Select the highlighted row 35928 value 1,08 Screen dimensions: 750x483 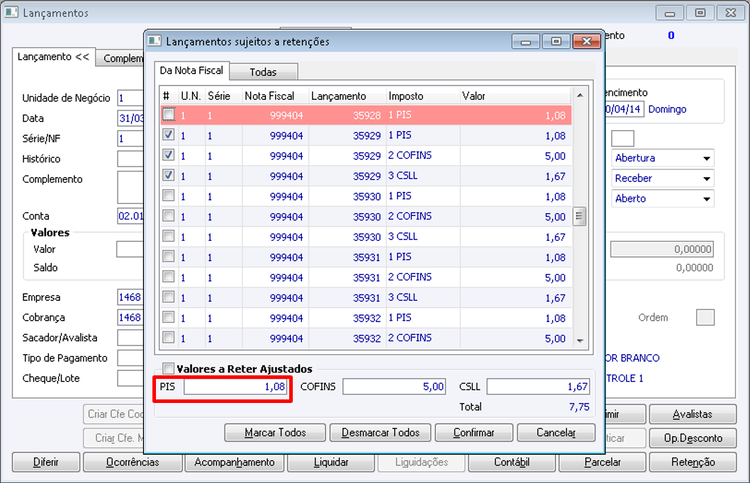pos(555,115)
